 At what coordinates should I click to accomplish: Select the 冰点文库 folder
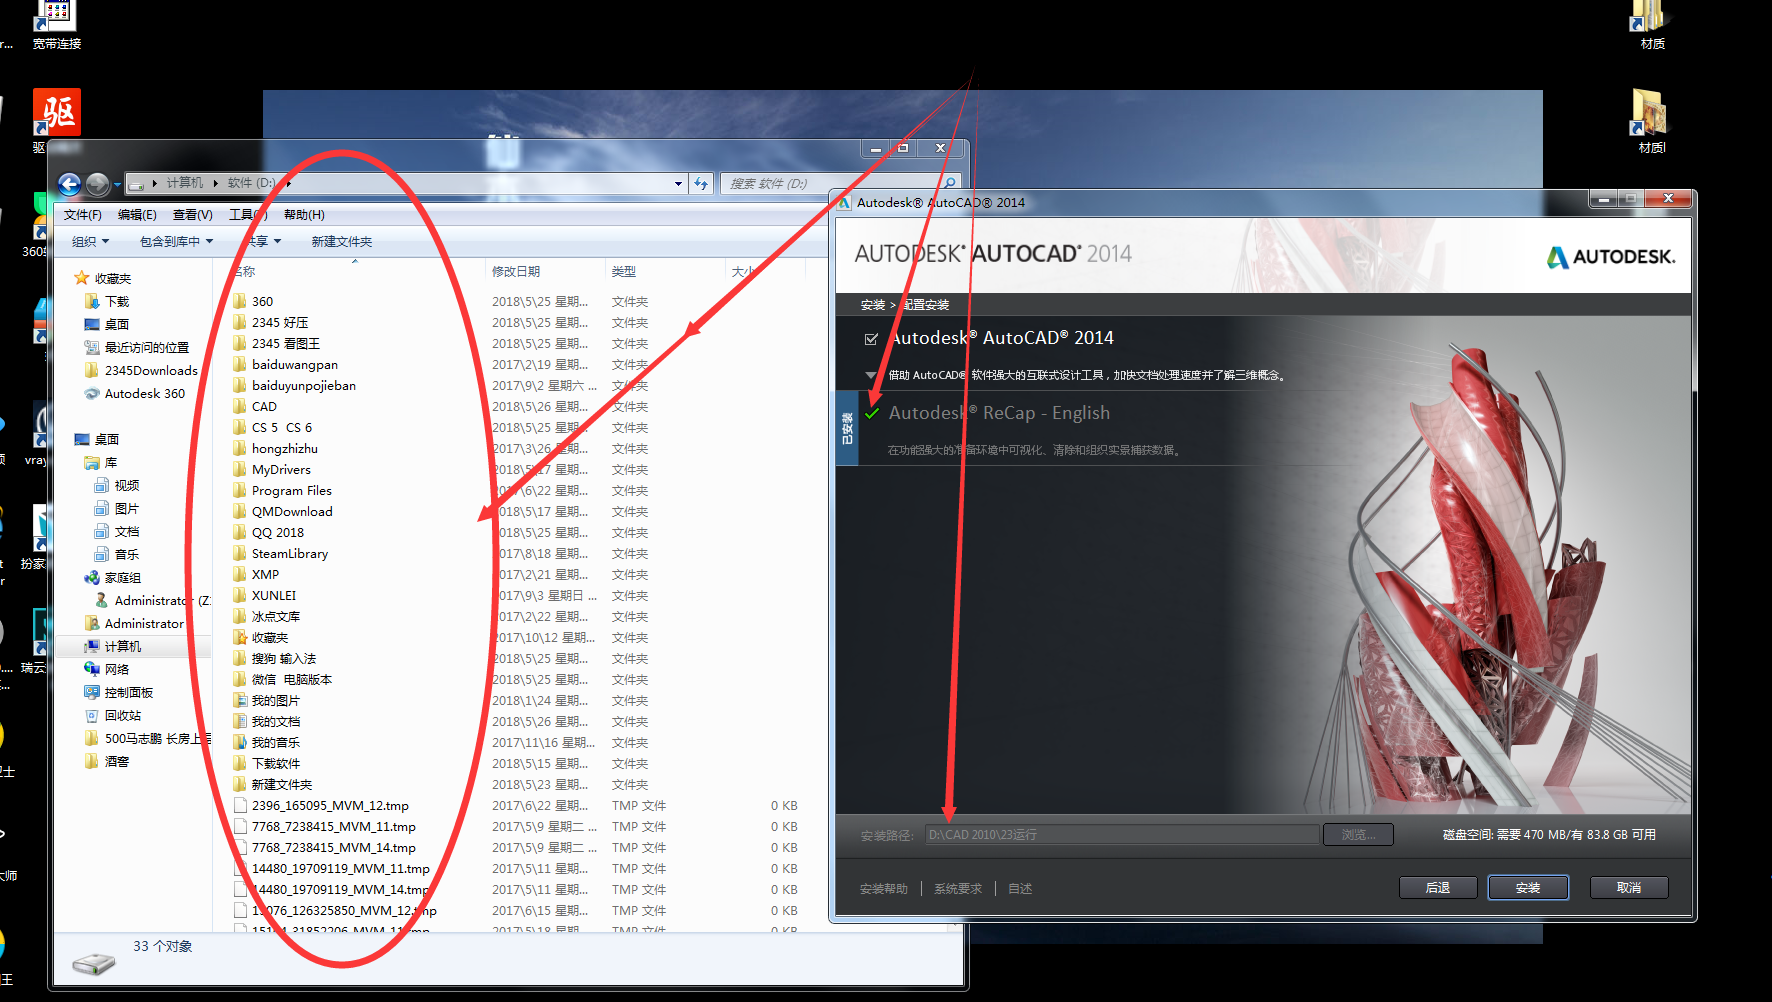[275, 616]
